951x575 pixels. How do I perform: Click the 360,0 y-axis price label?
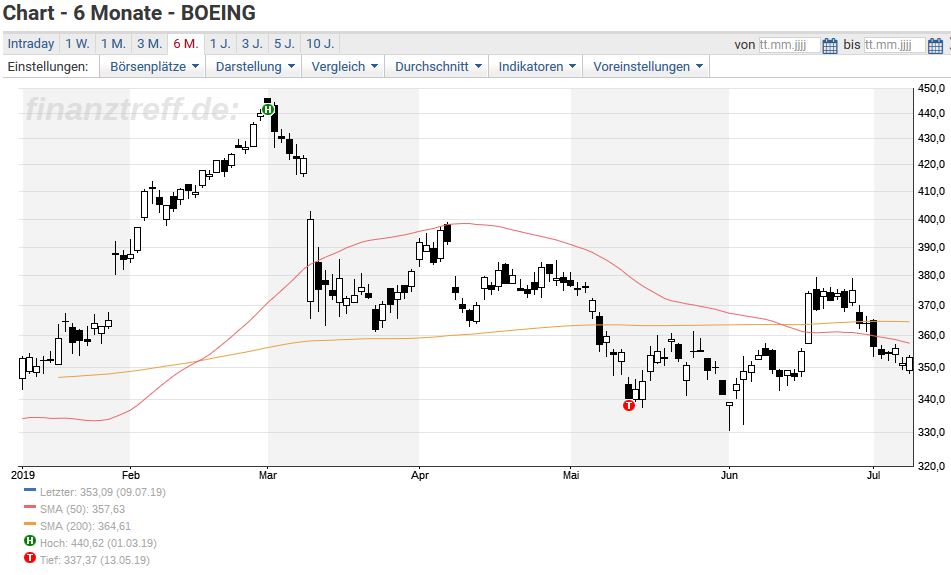pos(931,335)
